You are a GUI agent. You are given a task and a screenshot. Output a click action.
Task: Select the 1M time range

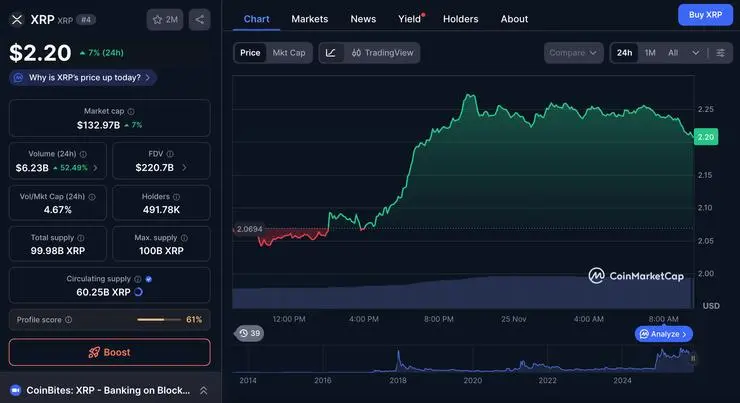coord(650,53)
